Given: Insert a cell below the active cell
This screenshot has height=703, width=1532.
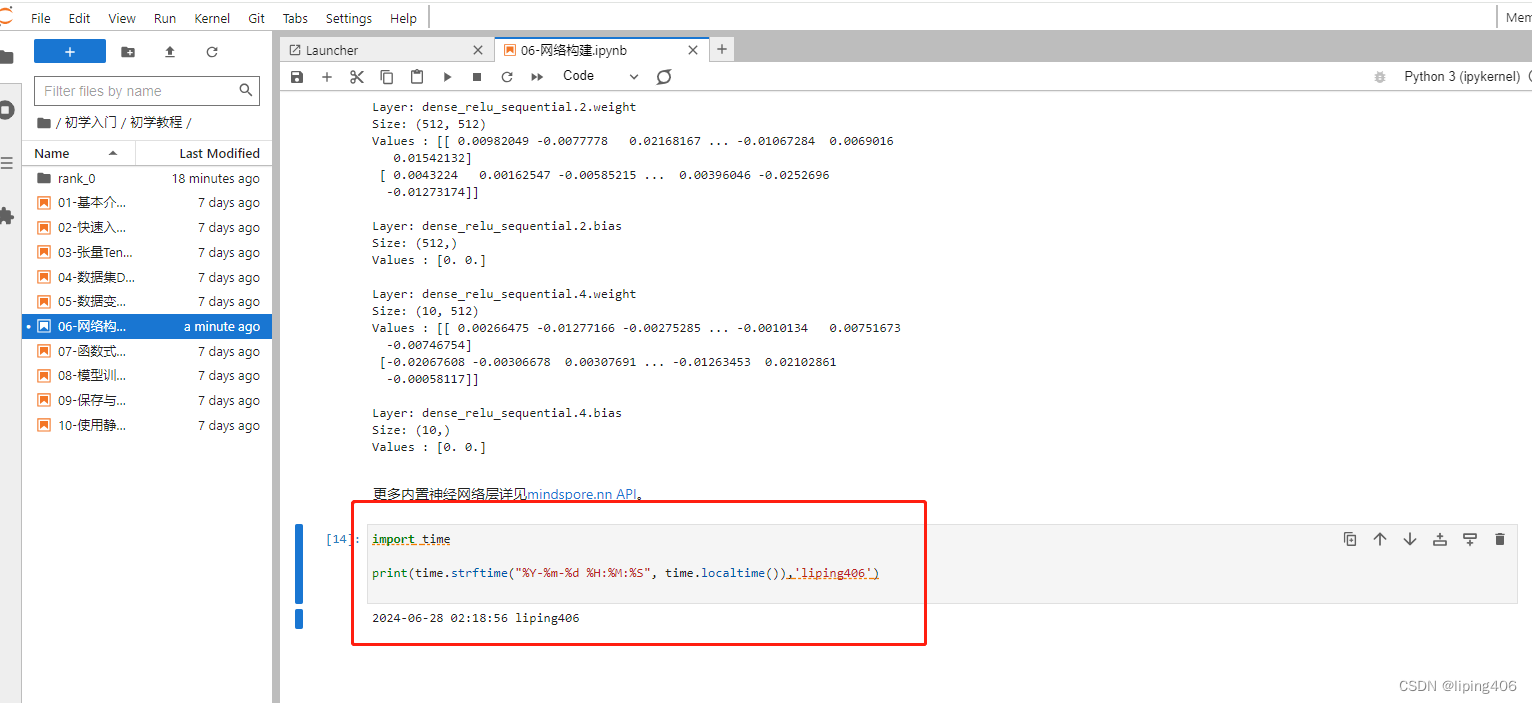Looking at the screenshot, I should click(x=1470, y=539).
